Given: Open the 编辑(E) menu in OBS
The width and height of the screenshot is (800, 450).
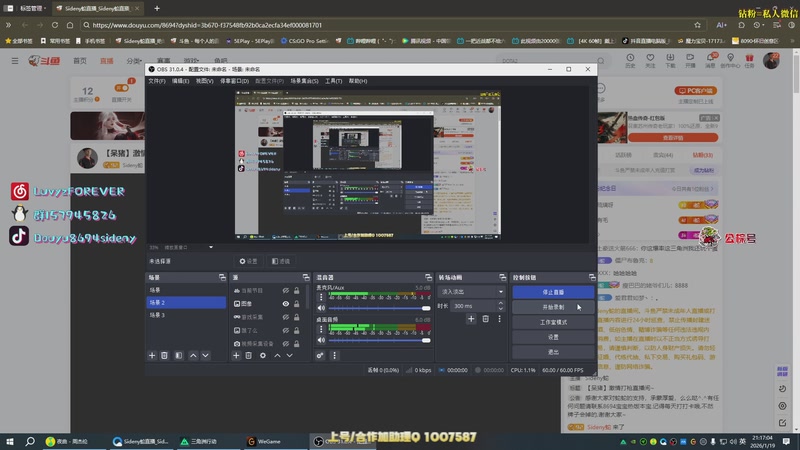Looking at the screenshot, I should [x=180, y=81].
